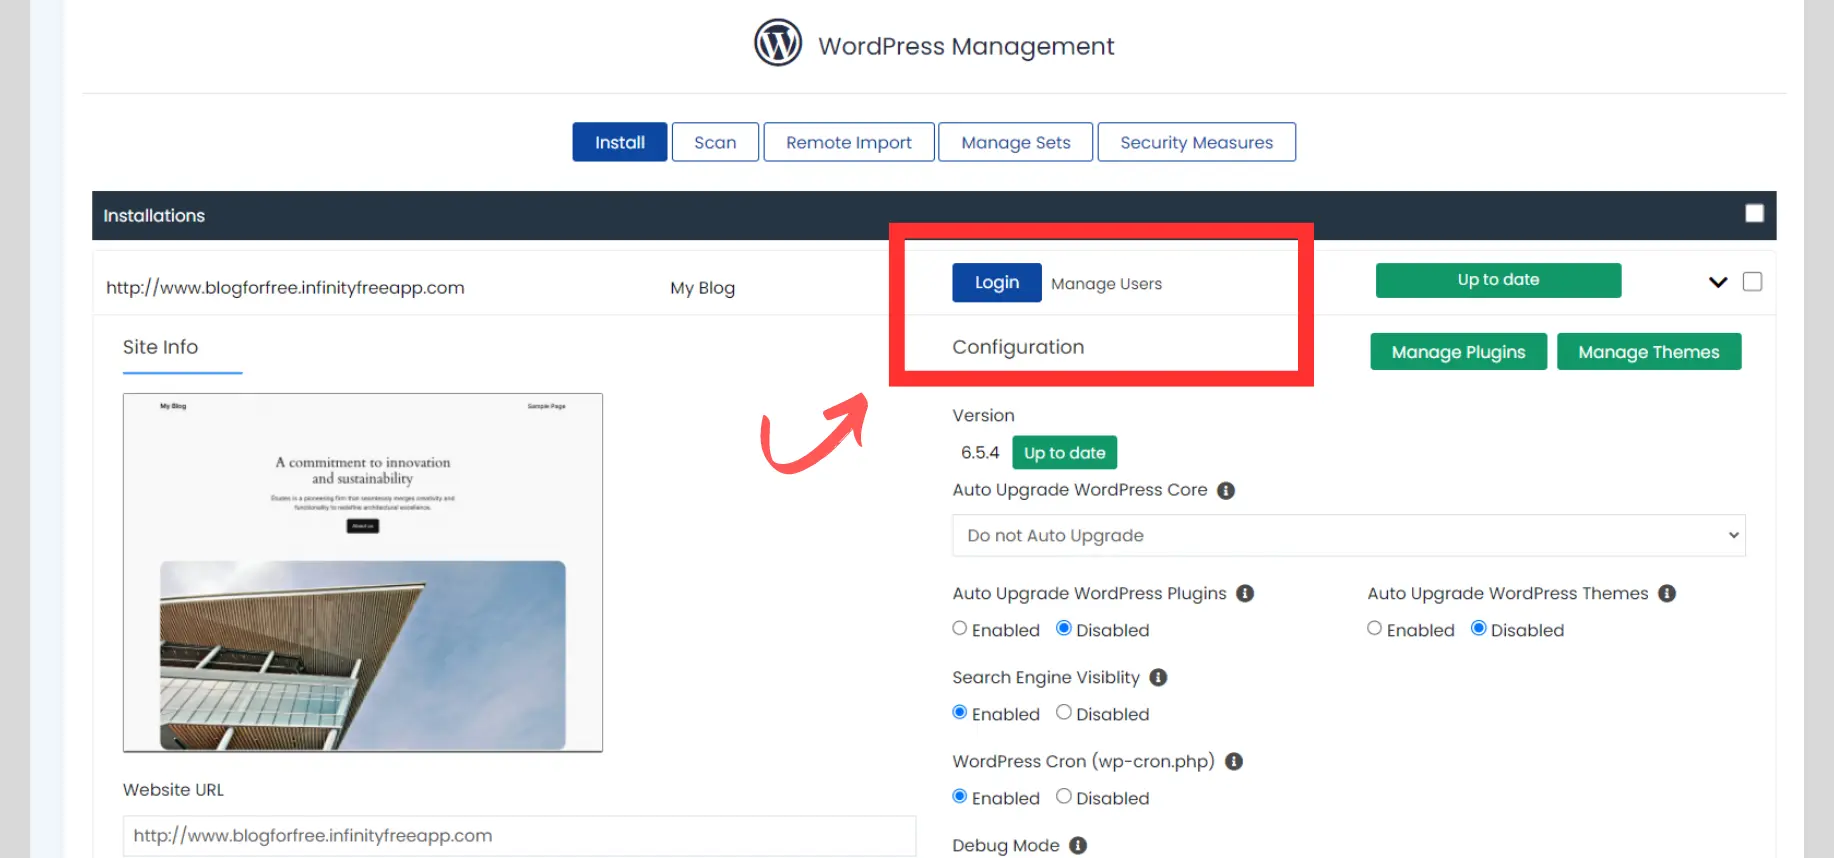Viewport: 1834px width, 858px height.
Task: Open info icon for Auto Upgrade WordPress Plugins
Action: coord(1245,593)
